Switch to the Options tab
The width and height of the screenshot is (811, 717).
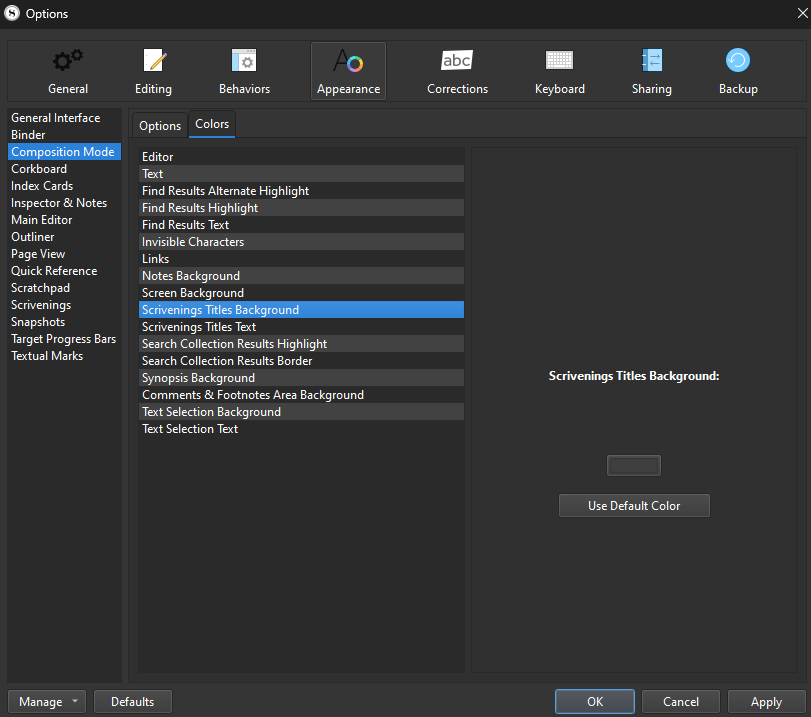[160, 126]
